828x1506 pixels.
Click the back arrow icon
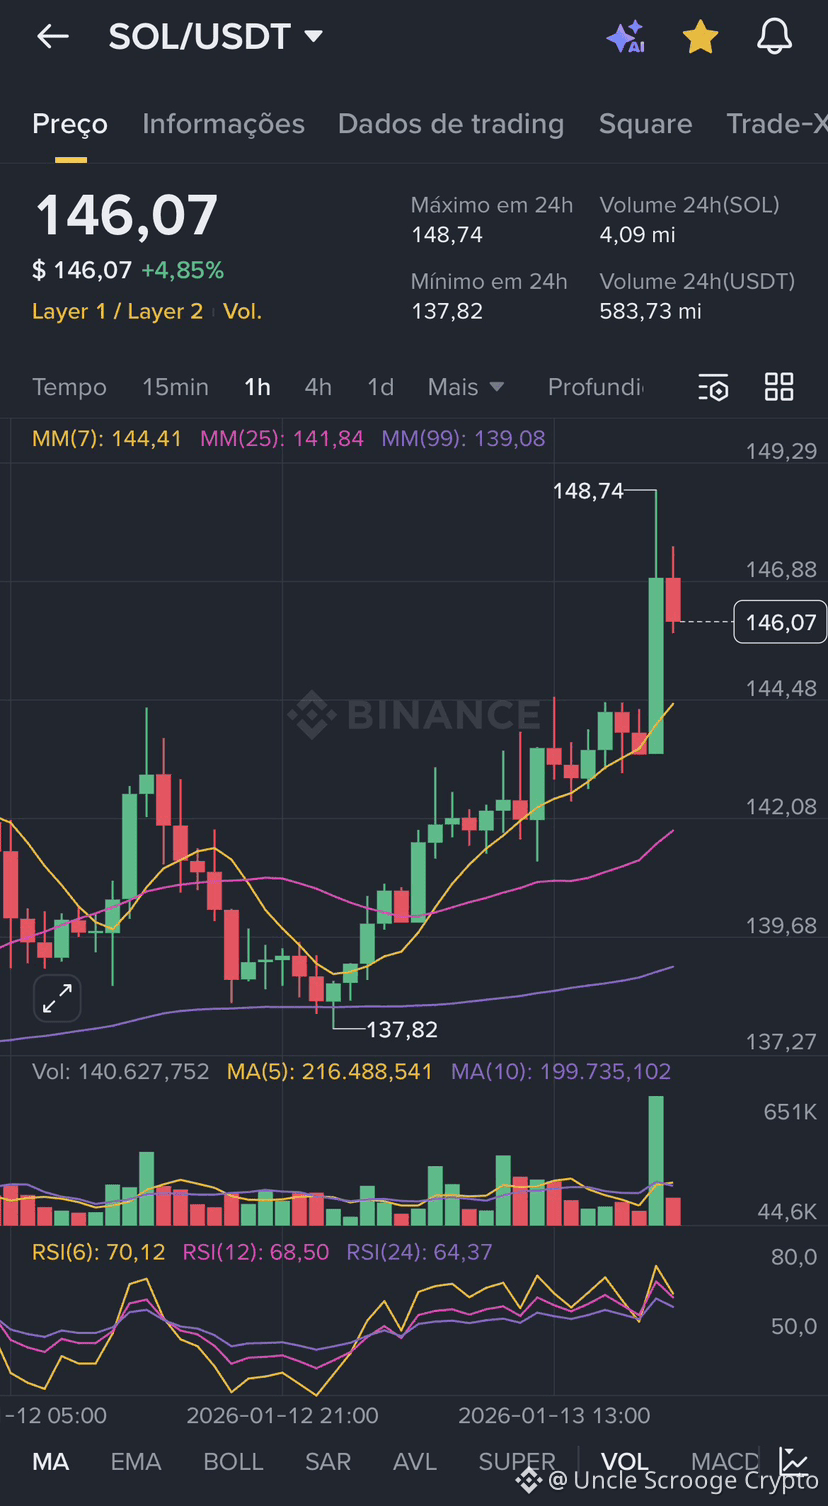[52, 36]
